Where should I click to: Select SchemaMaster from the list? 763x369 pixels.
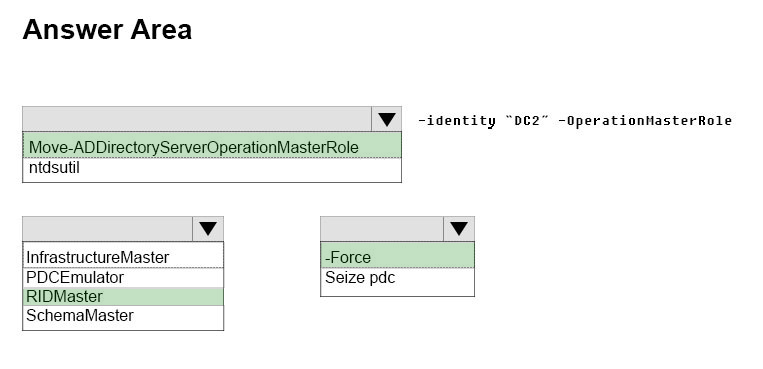123,315
